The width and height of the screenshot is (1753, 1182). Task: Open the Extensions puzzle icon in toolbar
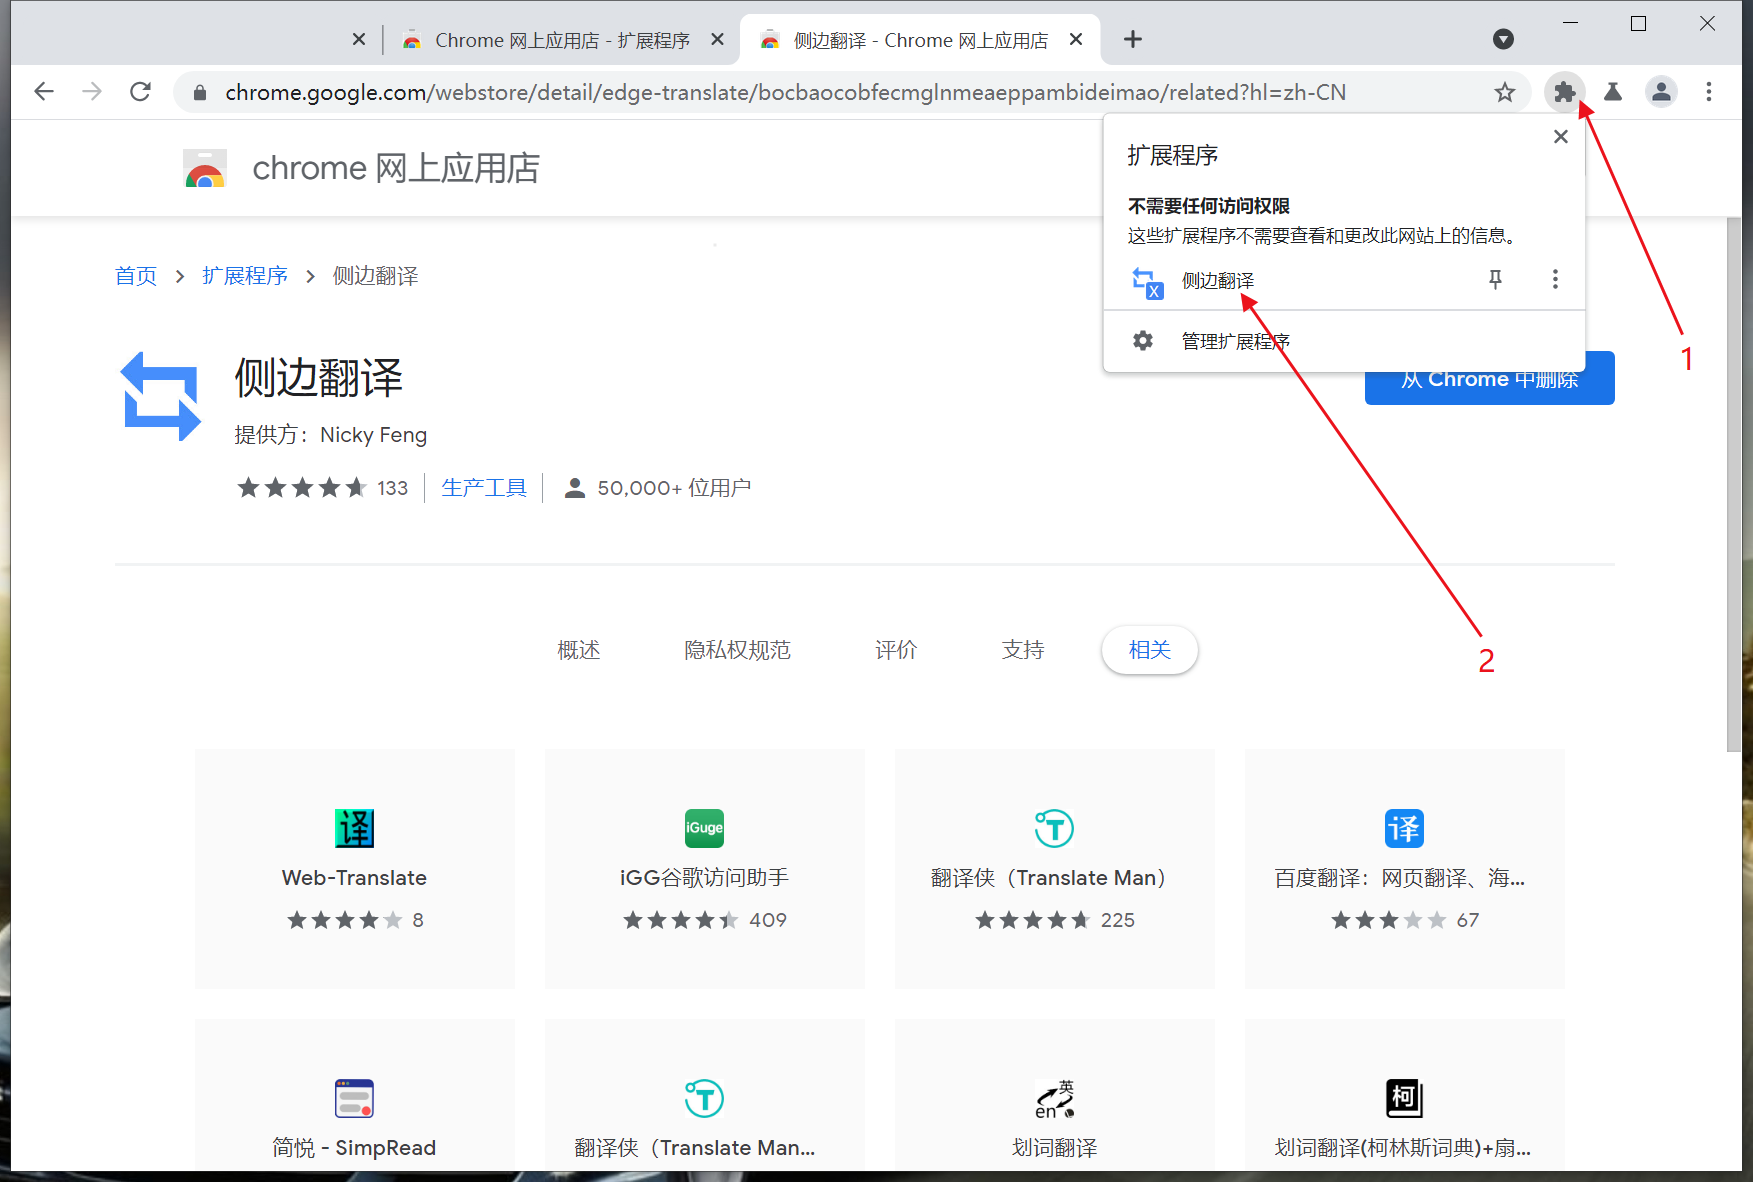click(1564, 92)
